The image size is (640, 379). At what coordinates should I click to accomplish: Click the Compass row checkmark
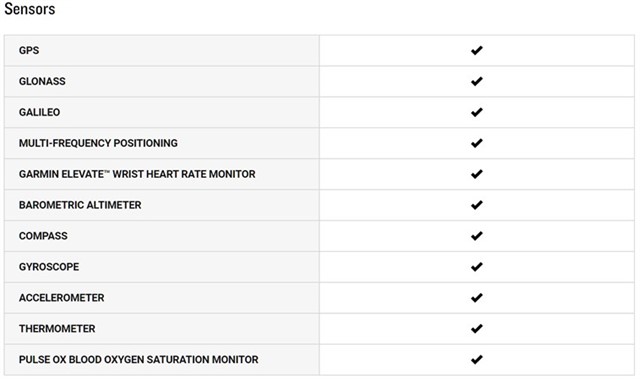tap(476, 236)
